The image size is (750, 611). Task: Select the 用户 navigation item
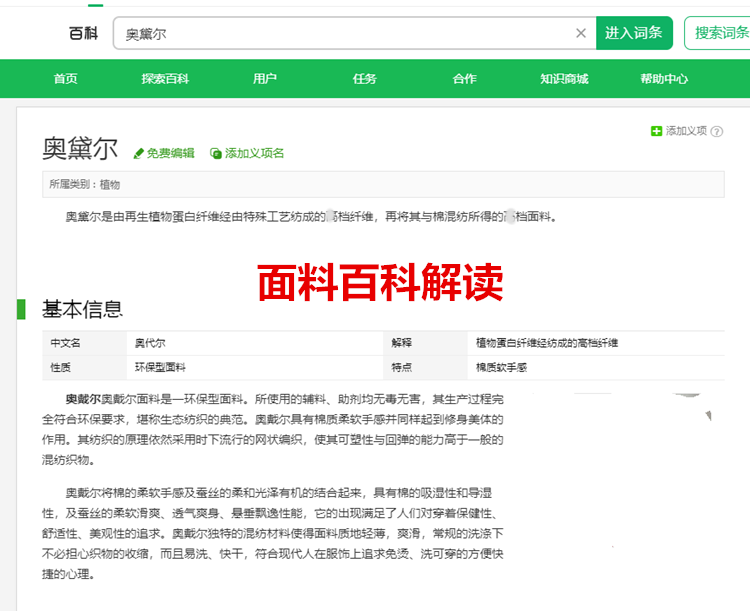click(265, 79)
